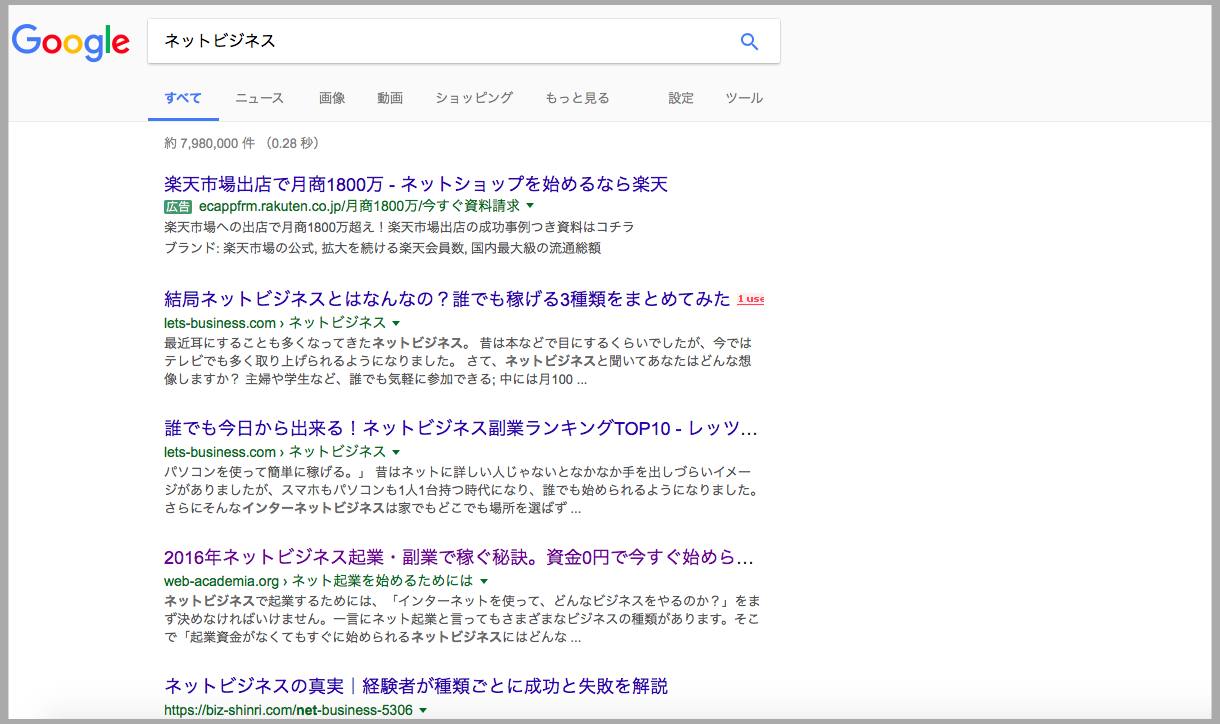The height and width of the screenshot is (724, 1220).
Task: Open 結局ネットビジネスとはなんなの result link
Action: coord(448,299)
